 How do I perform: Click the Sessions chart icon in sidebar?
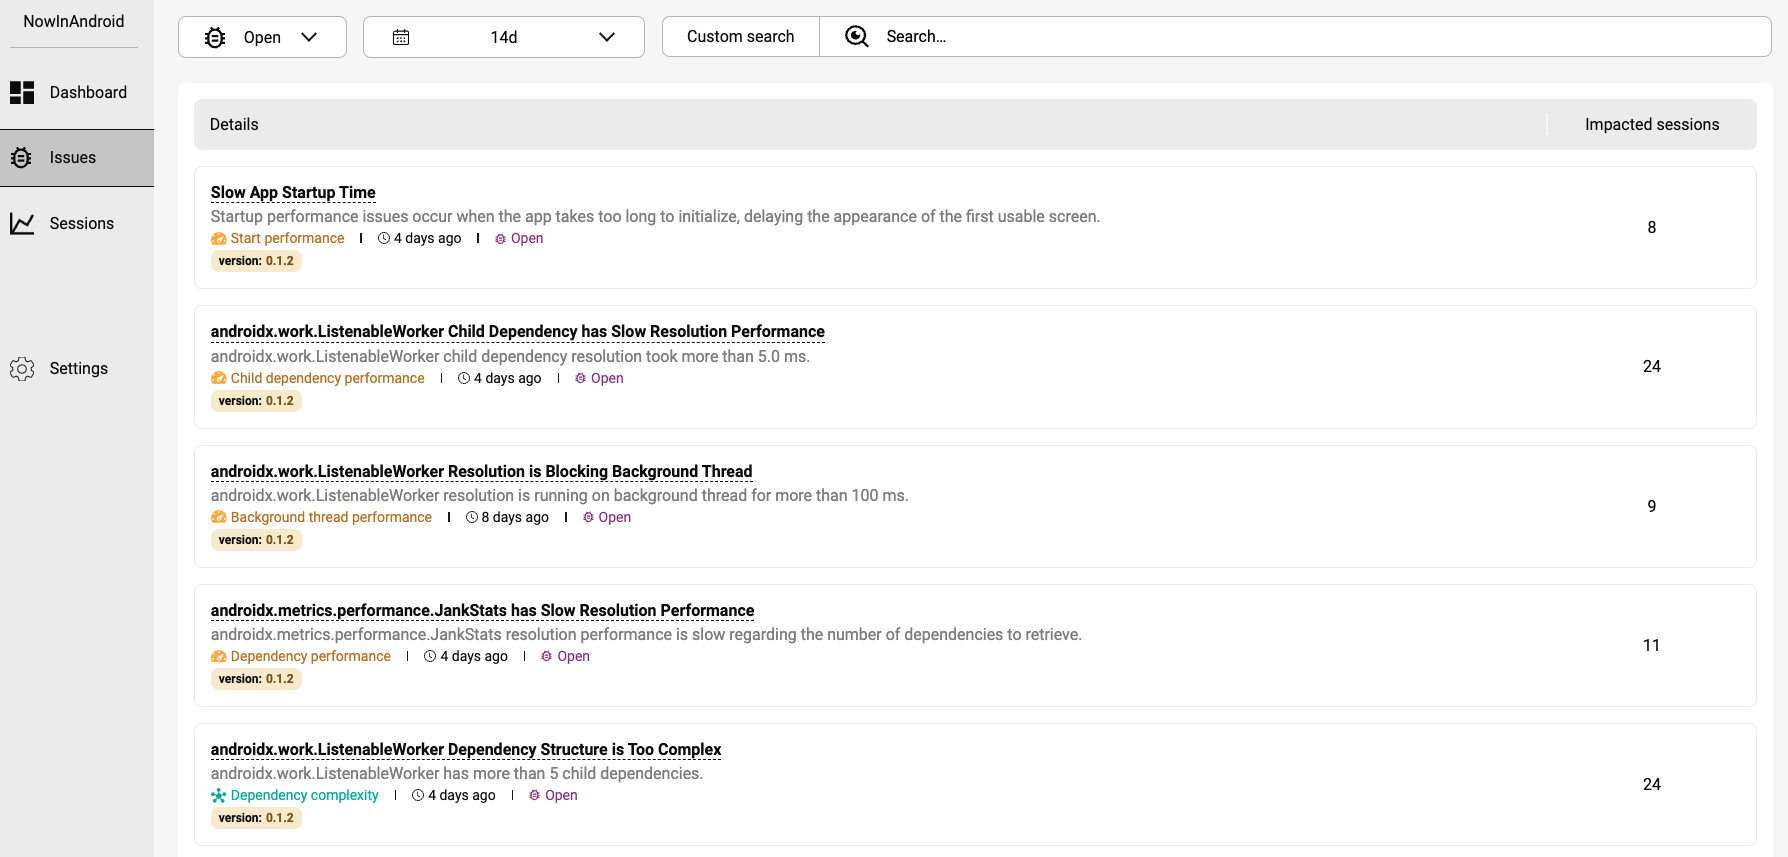22,224
